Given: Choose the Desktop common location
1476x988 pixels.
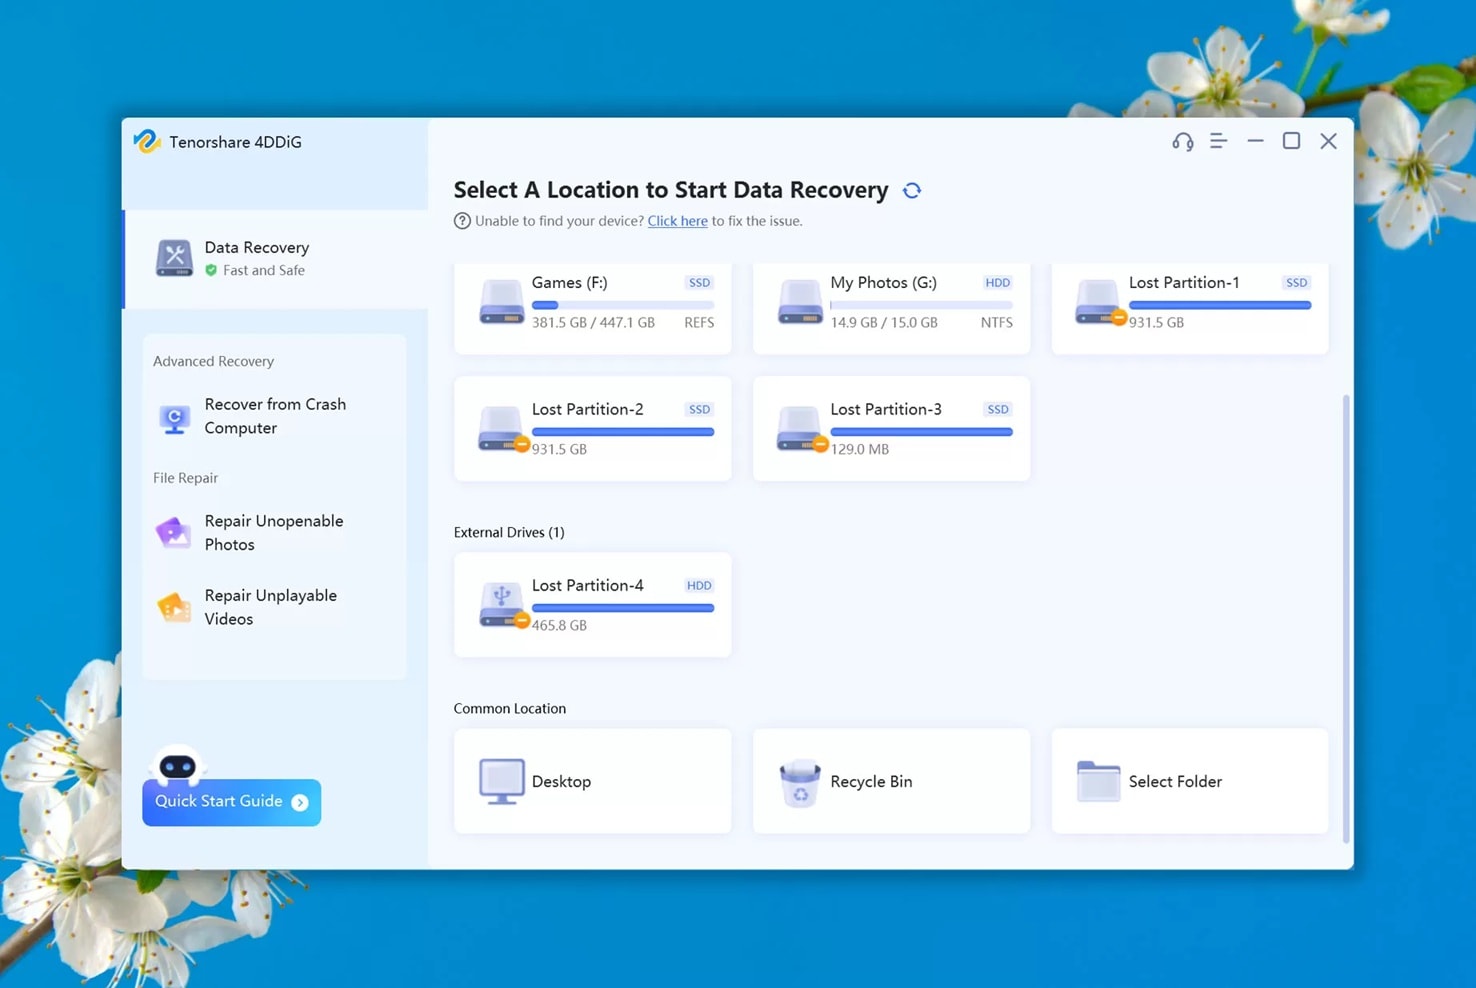Looking at the screenshot, I should [x=592, y=781].
